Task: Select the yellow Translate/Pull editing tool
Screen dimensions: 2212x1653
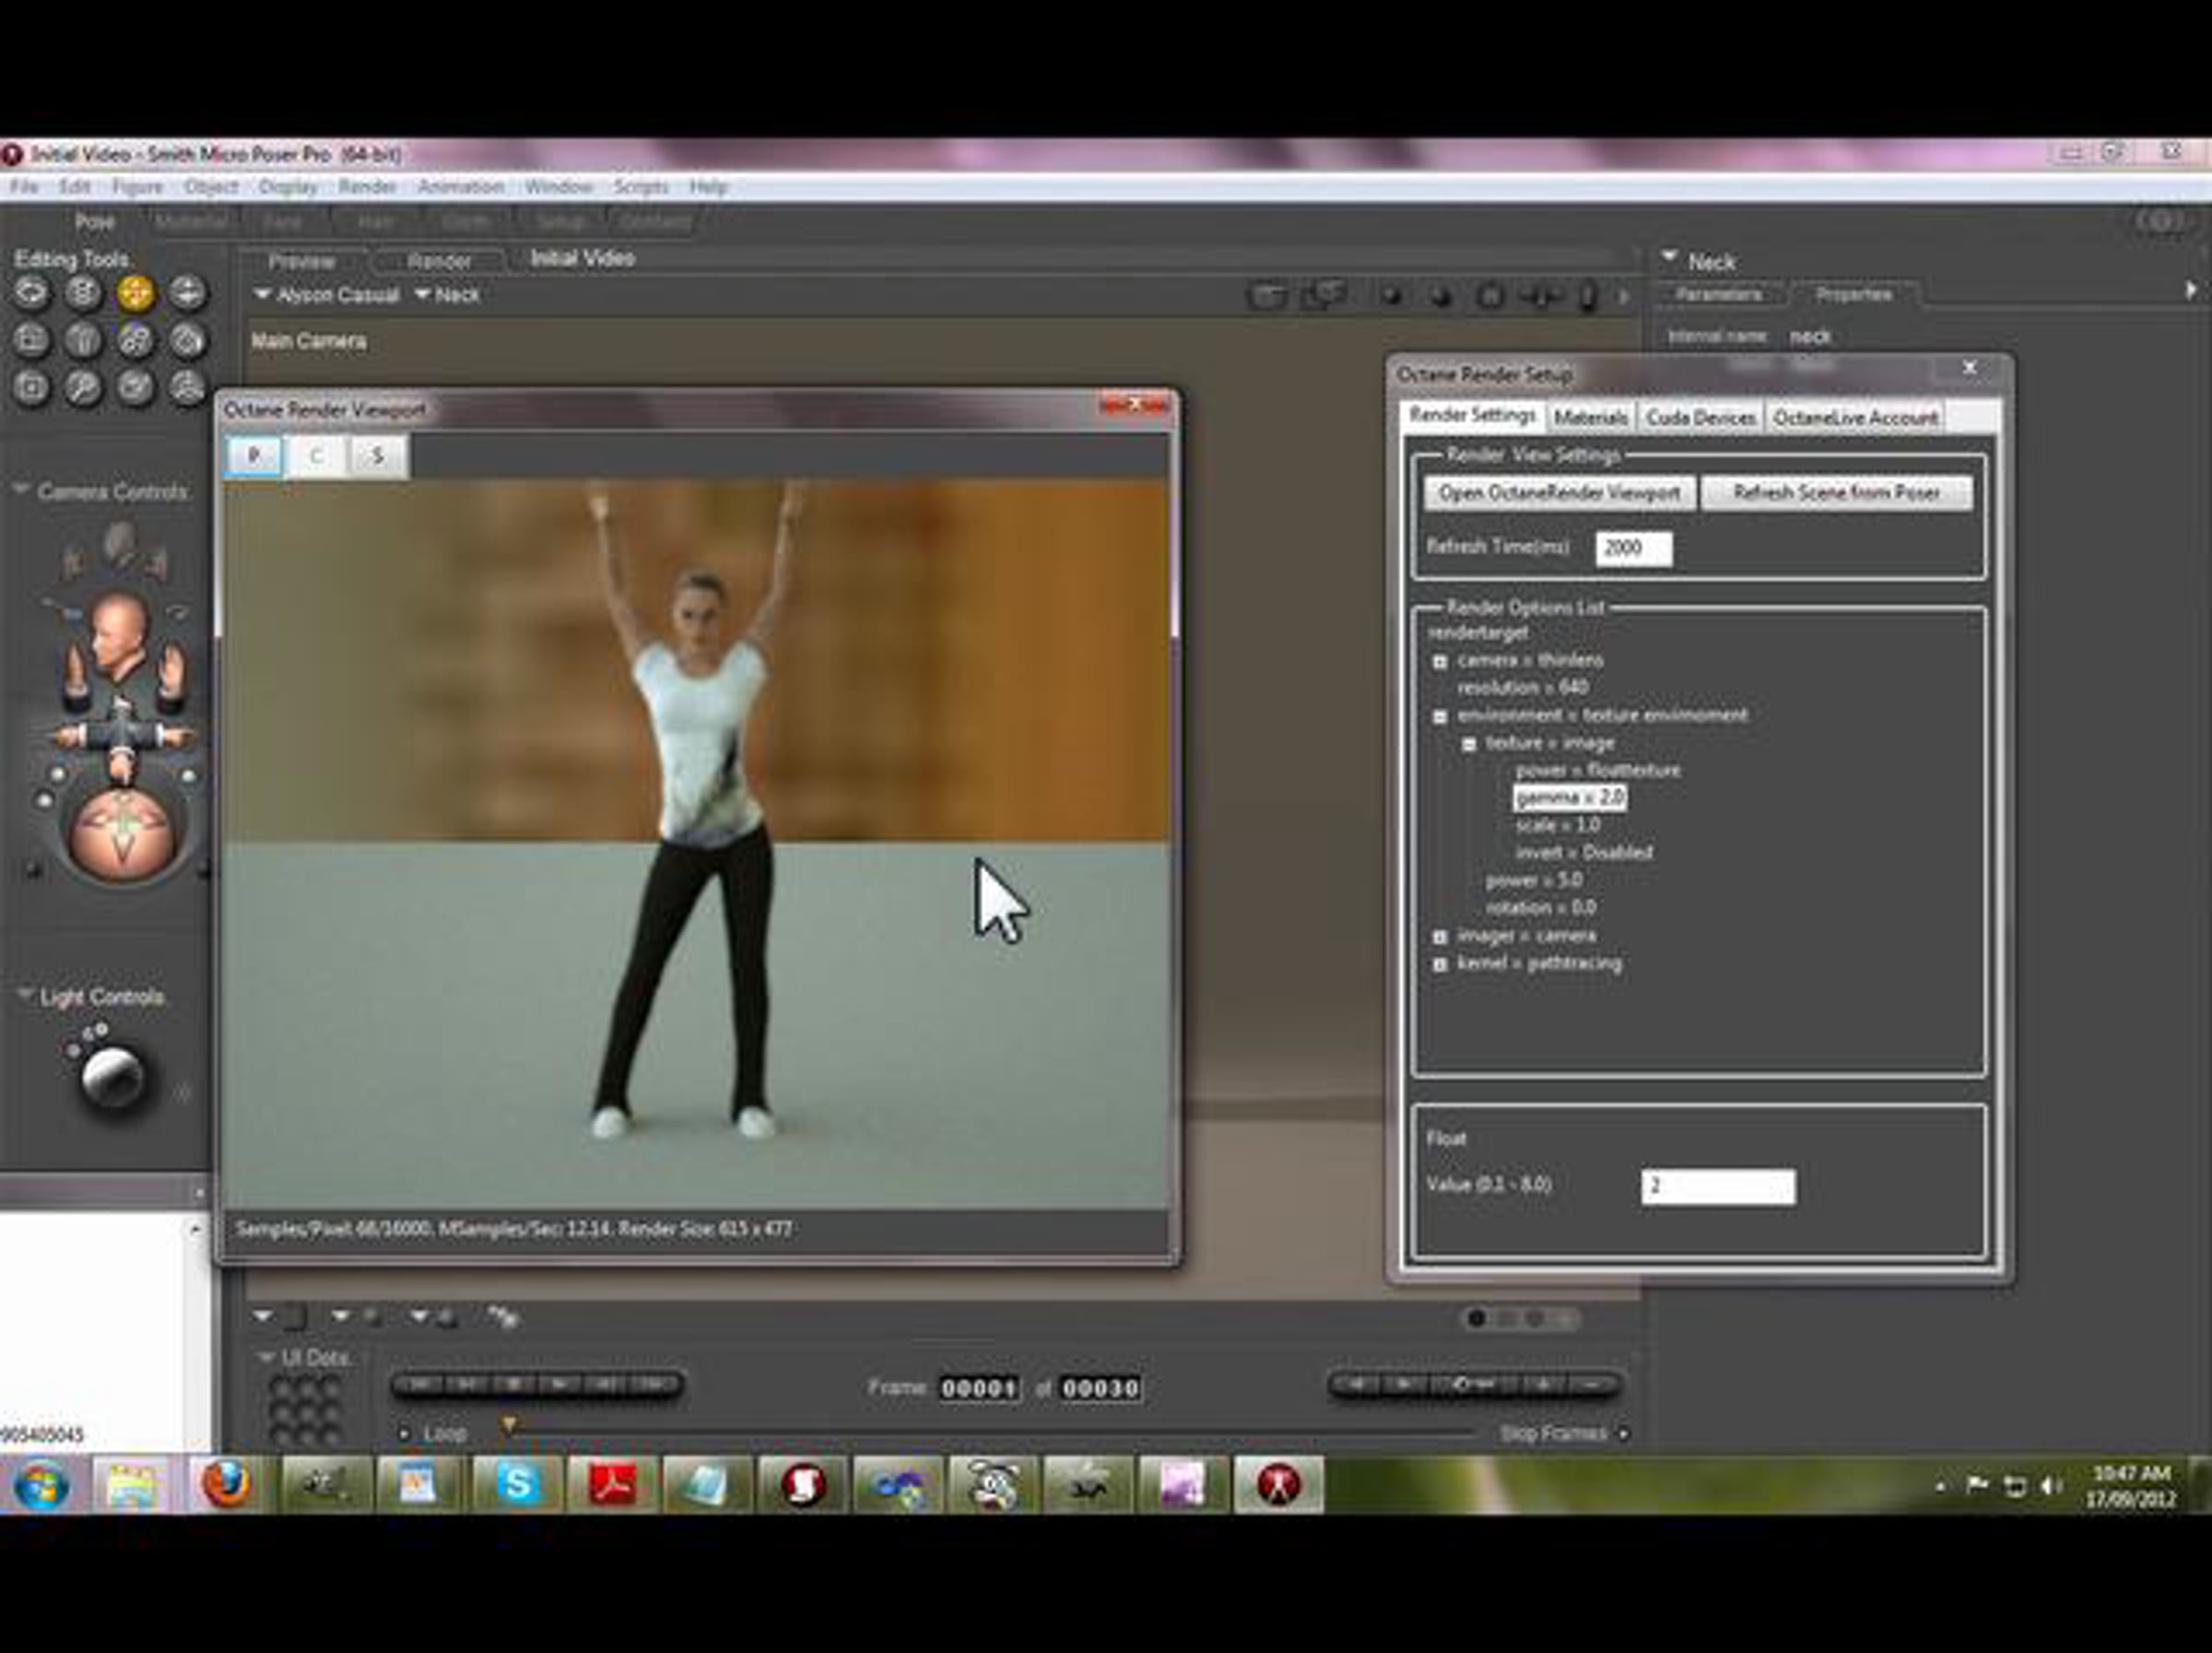Action: click(x=135, y=293)
